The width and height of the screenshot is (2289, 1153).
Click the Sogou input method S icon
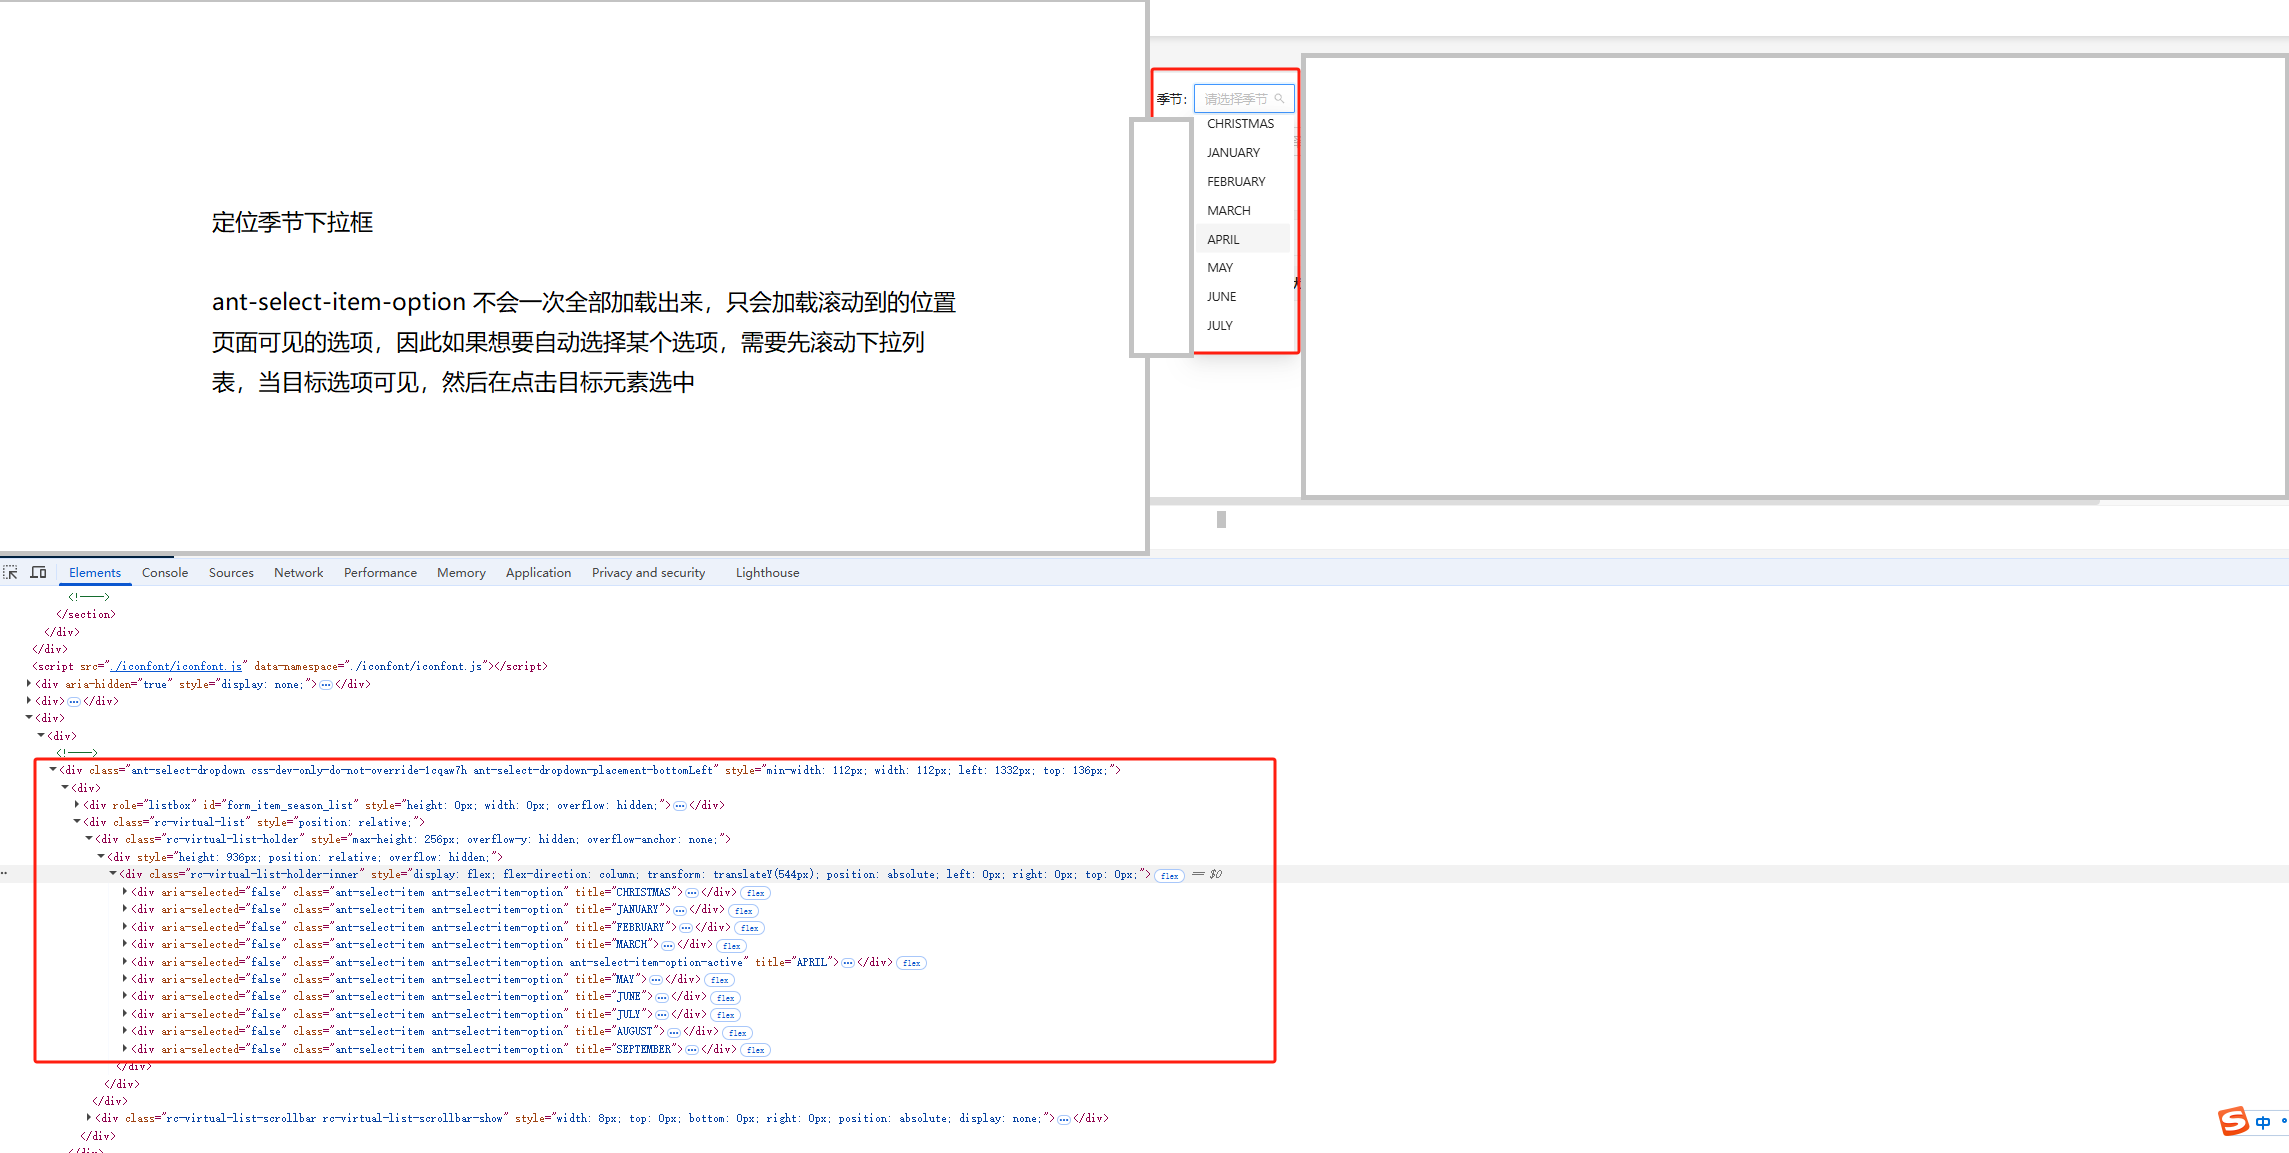point(2233,1122)
